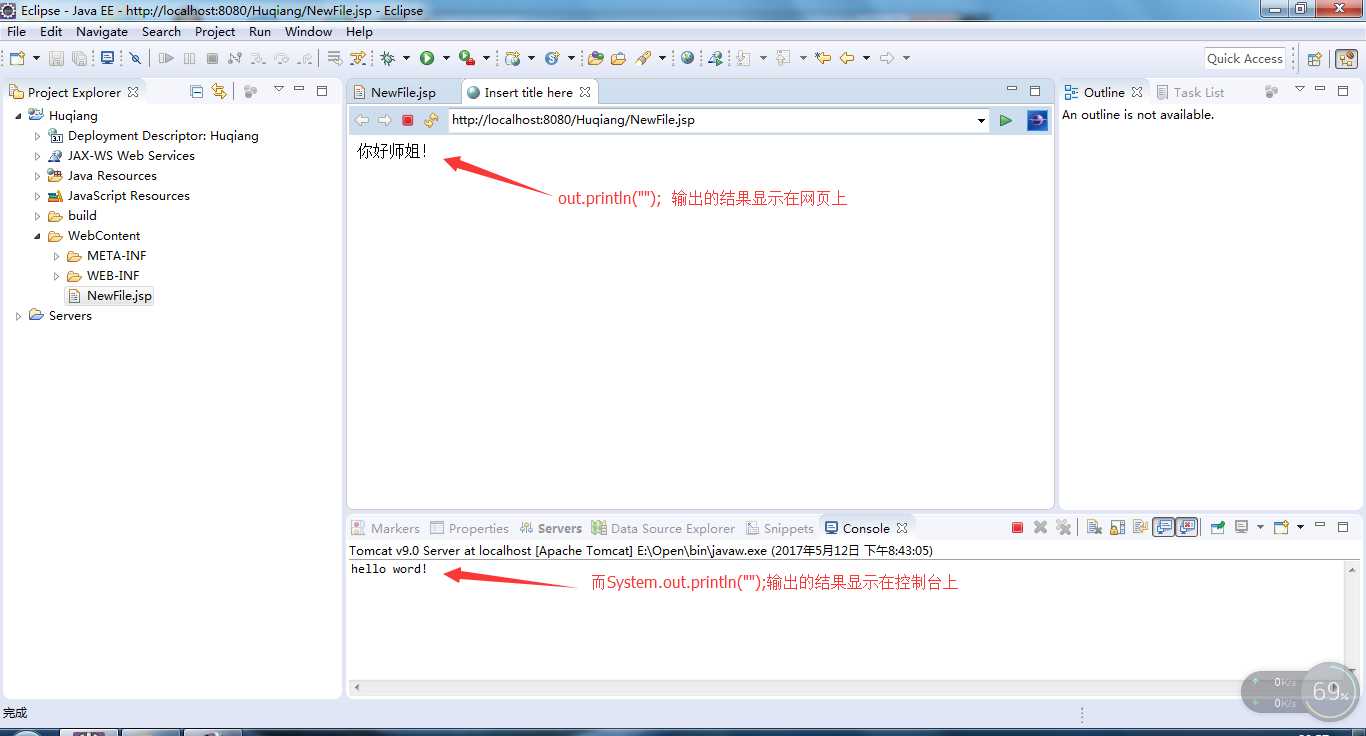This screenshot has width=1366, height=736.
Task: Click Collapse All in Project Explorer
Action: (x=196, y=91)
